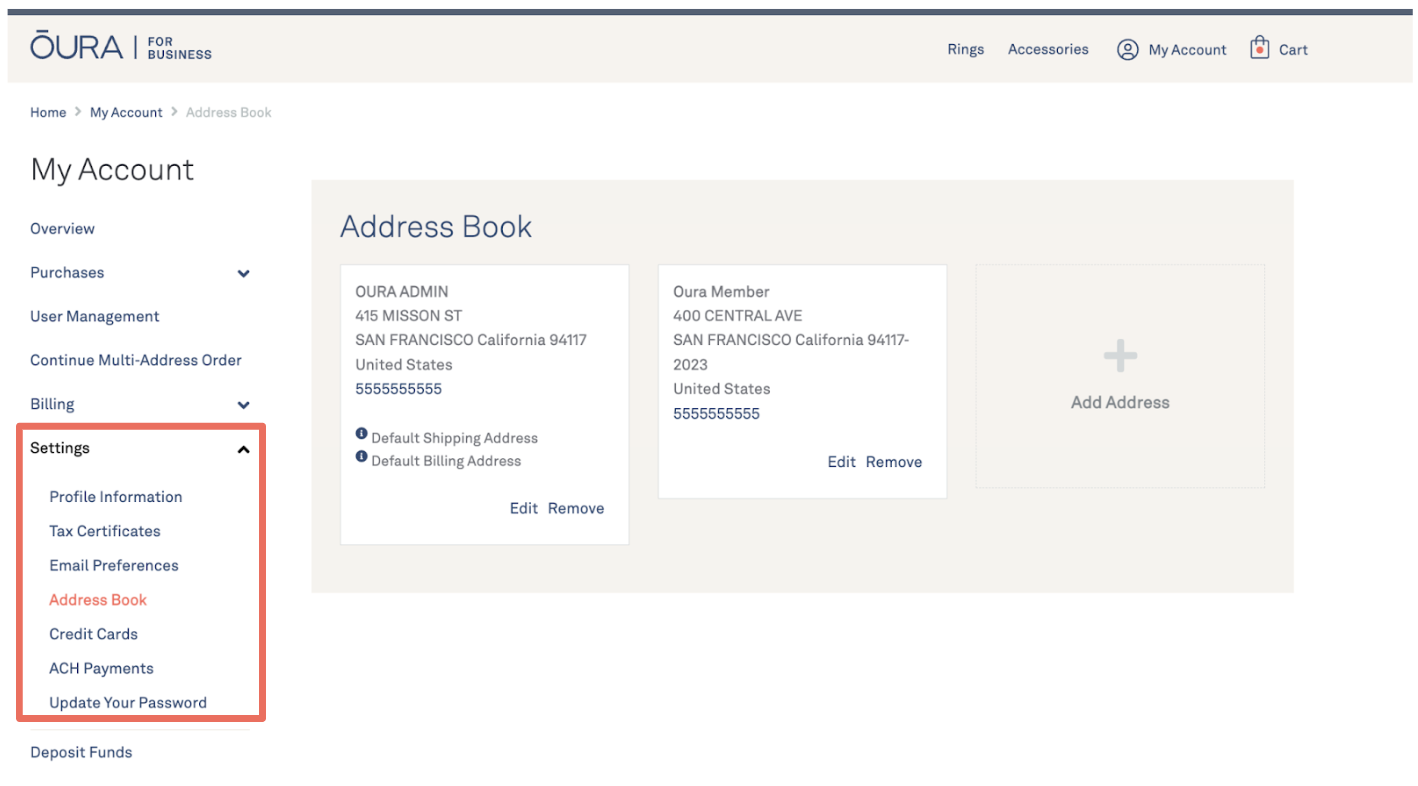Screen dimensions: 1418x786
Task: Click the 'My Account' page title
Action: point(113,169)
